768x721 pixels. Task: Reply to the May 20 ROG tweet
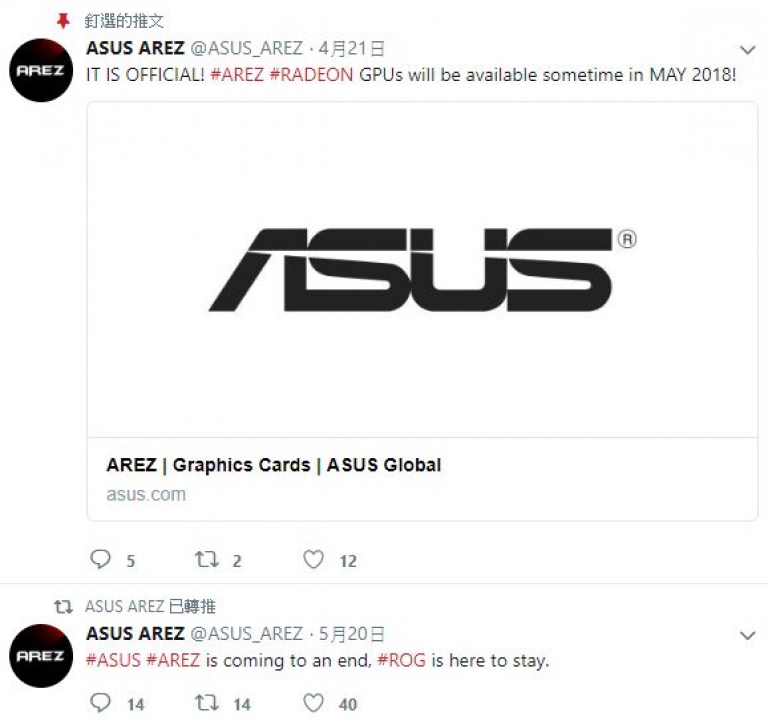[101, 703]
